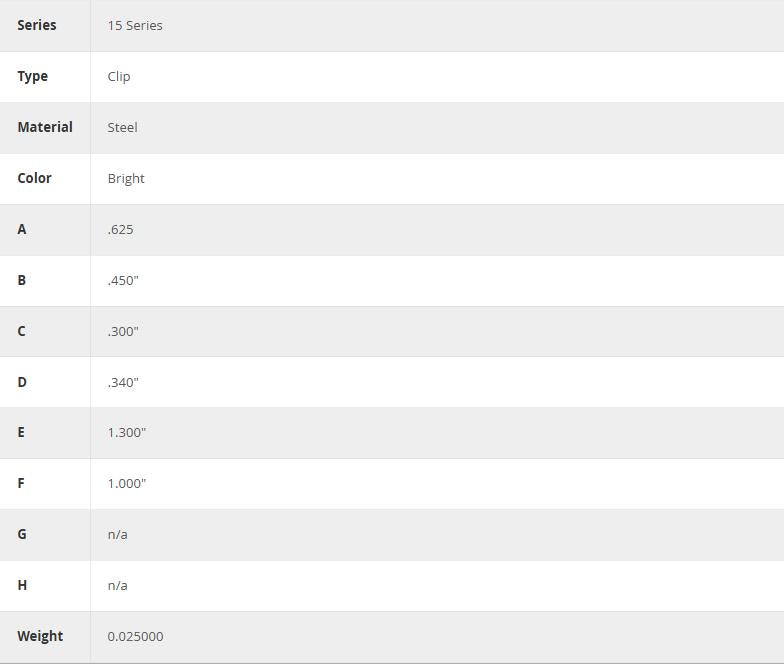Screen dimensions: 784x664
Task: Select the "1.000"" value cell
Action: 127,484
